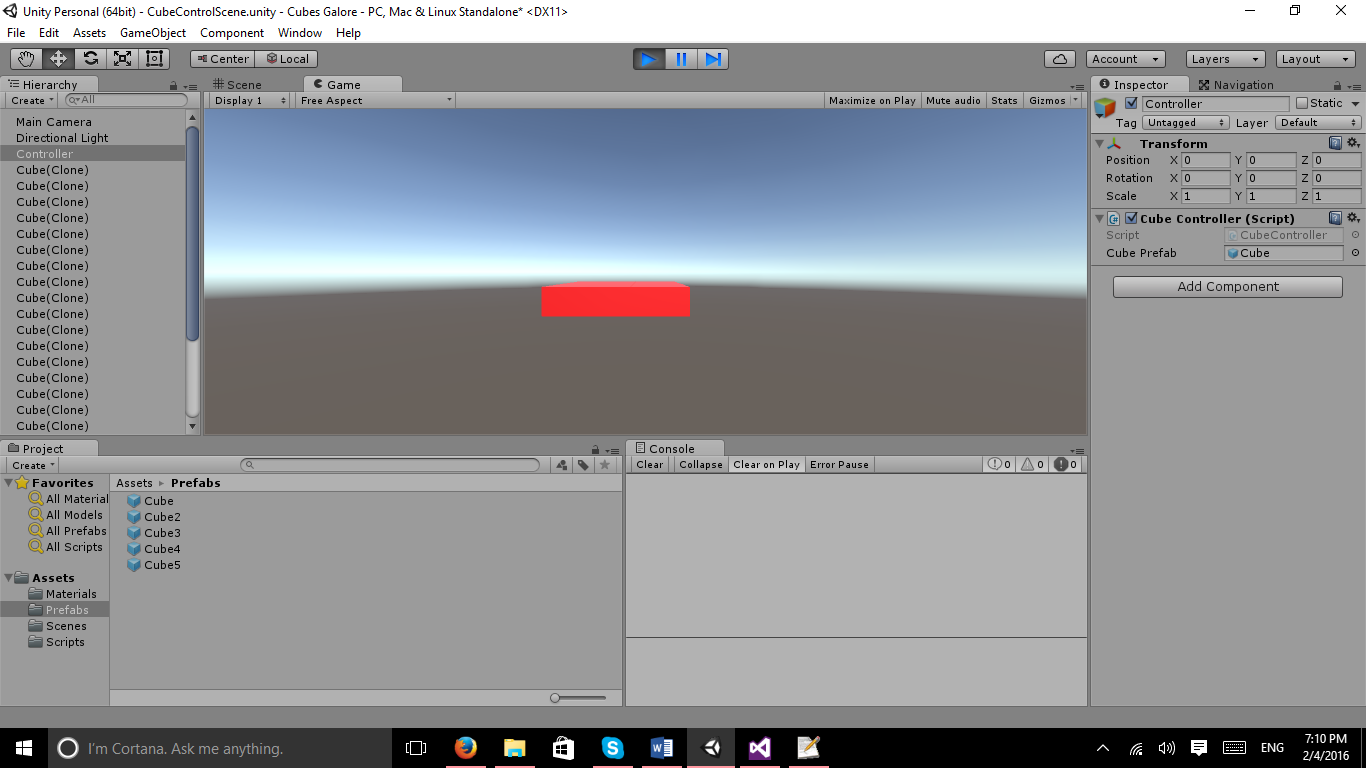
Task: Open Transform gear settings menu
Action: pos(1353,143)
